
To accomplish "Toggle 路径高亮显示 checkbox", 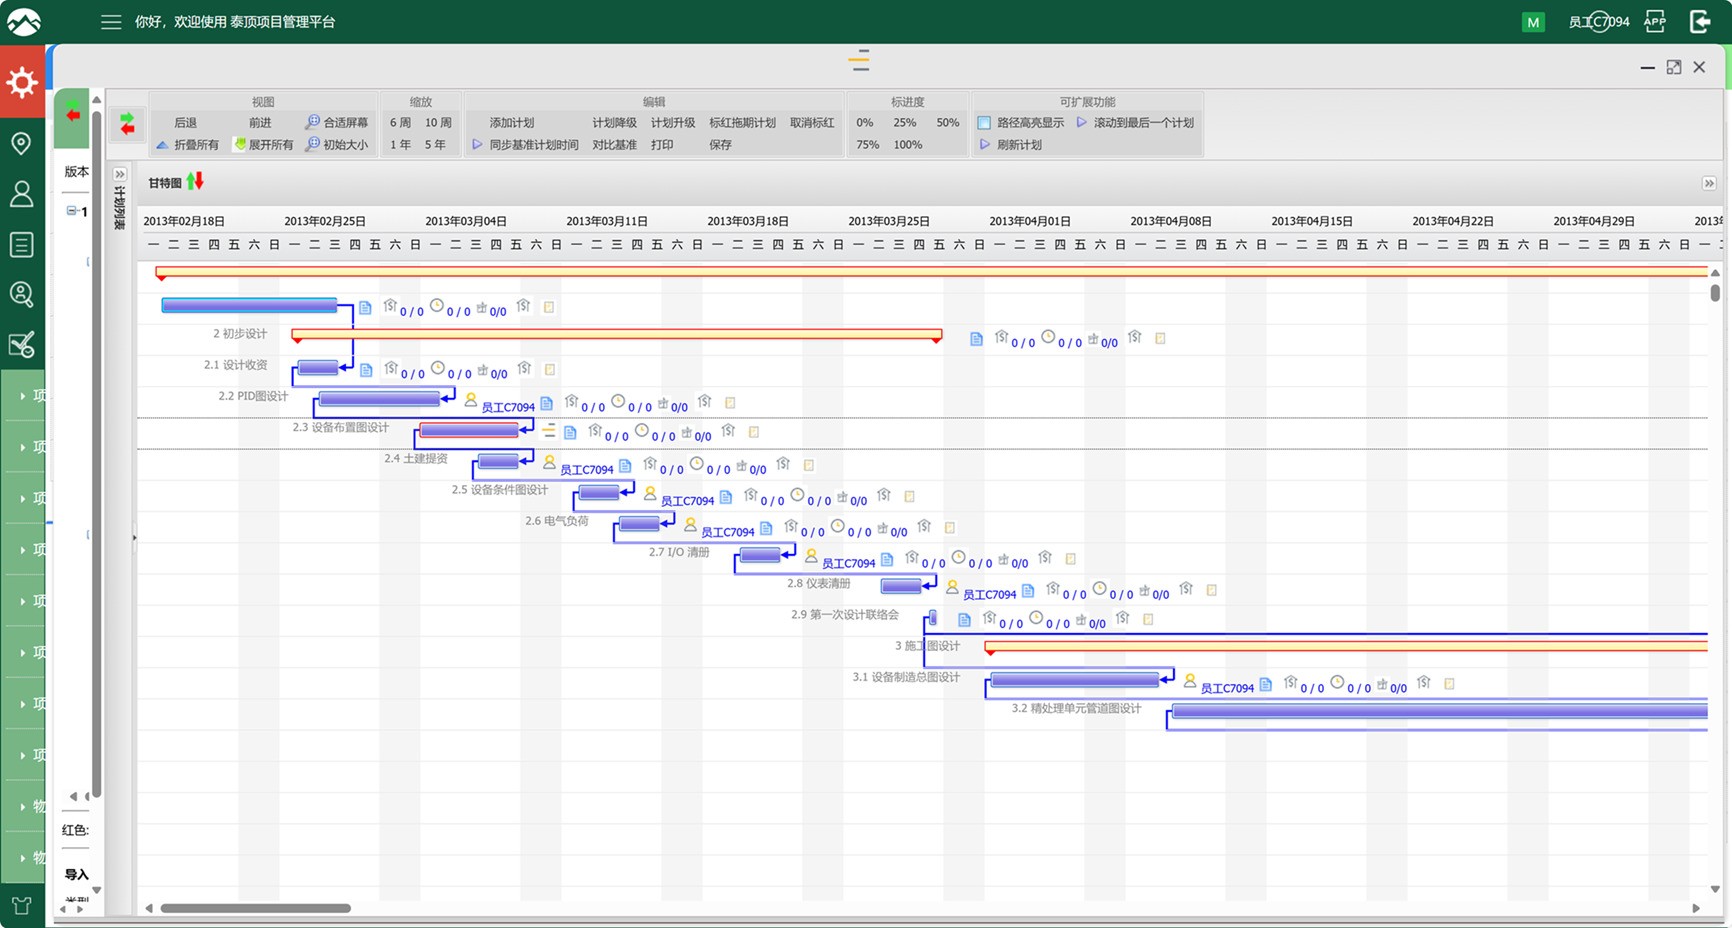I will 984,123.
